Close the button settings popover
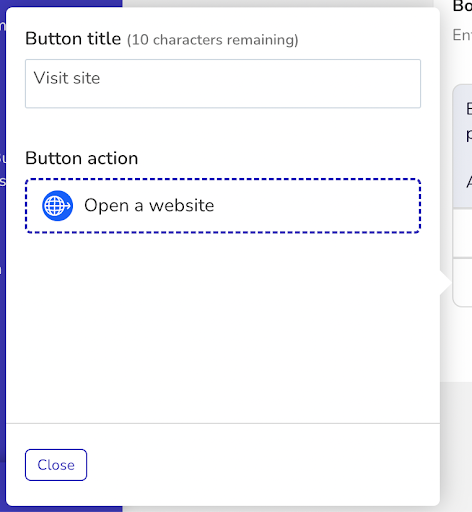Viewport: 472px width, 512px height. click(x=56, y=465)
